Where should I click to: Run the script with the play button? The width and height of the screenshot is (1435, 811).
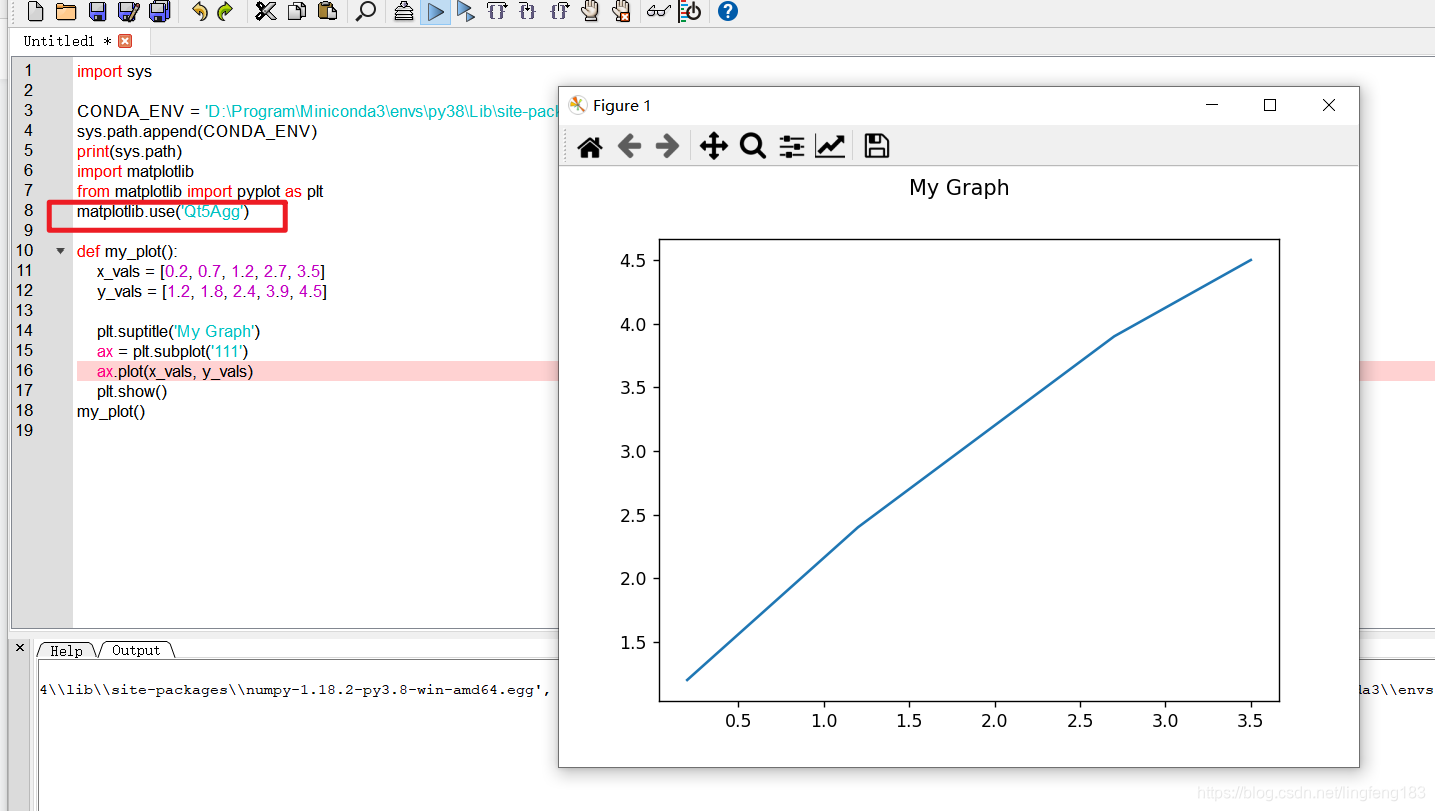click(x=435, y=12)
